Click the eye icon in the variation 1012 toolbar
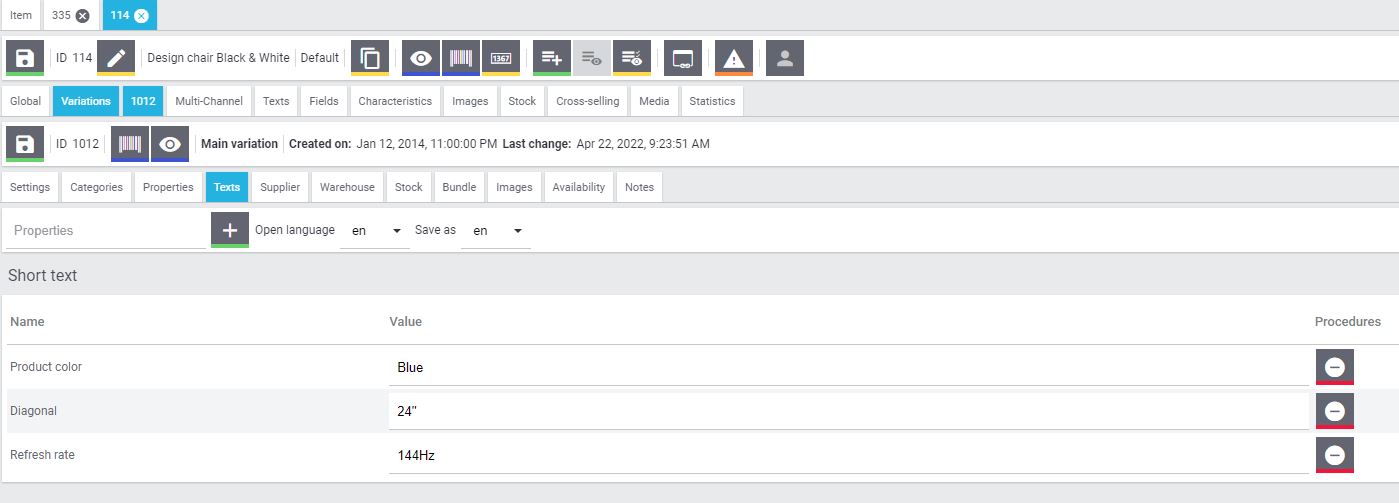Image resolution: width=1399 pixels, height=503 pixels. click(170, 144)
